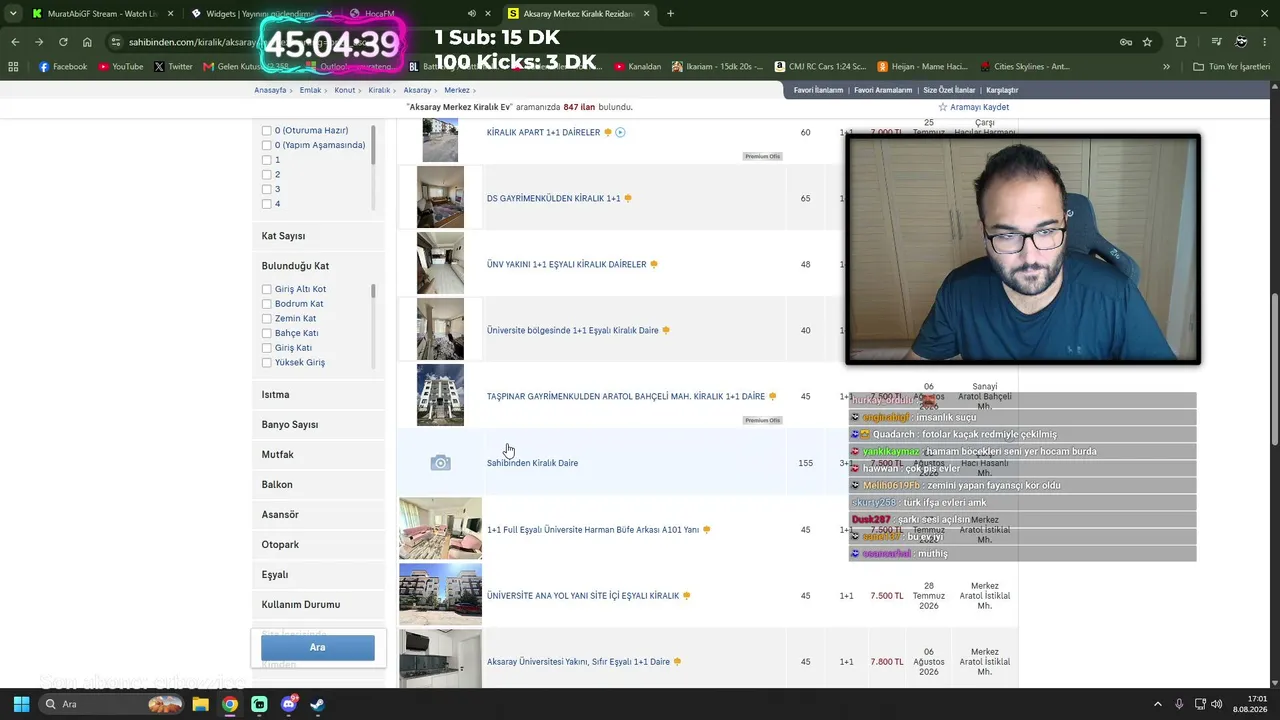Open Discord from the taskbar
Viewport: 1280px width, 720px height.
click(x=288, y=704)
